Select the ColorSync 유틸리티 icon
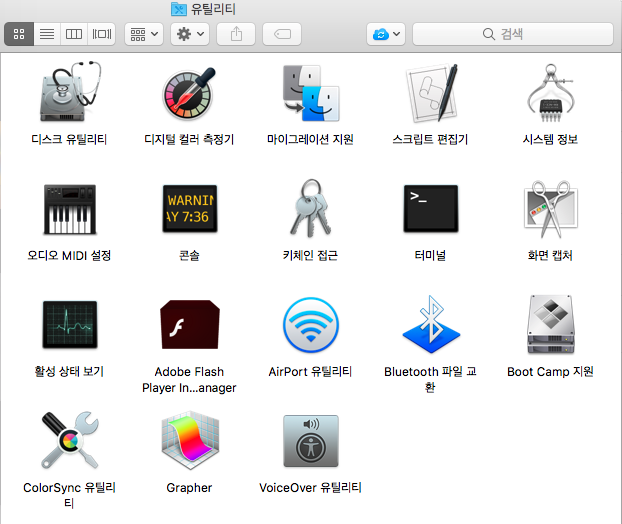Viewport: 622px width, 524px height. point(70,440)
